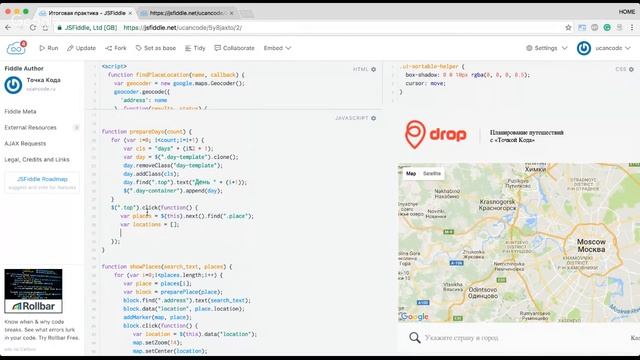Click the Rollbar ad image
The width and height of the screenshot is (640, 360).
click(33, 291)
